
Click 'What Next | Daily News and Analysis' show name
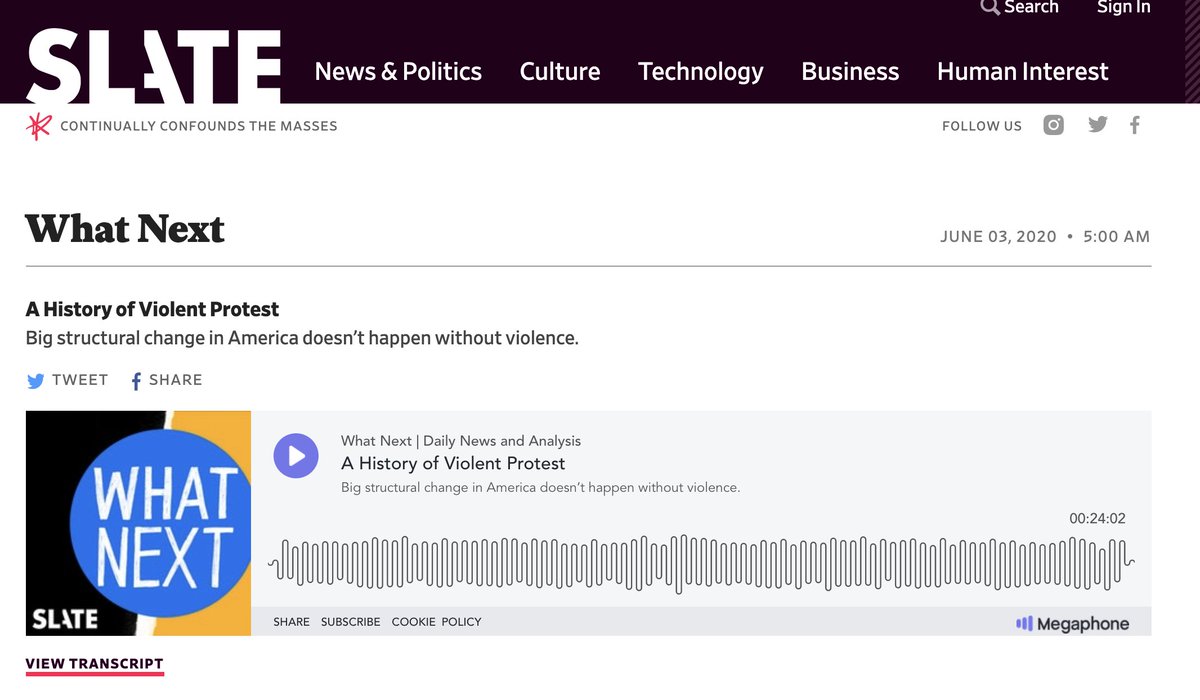[461, 441]
